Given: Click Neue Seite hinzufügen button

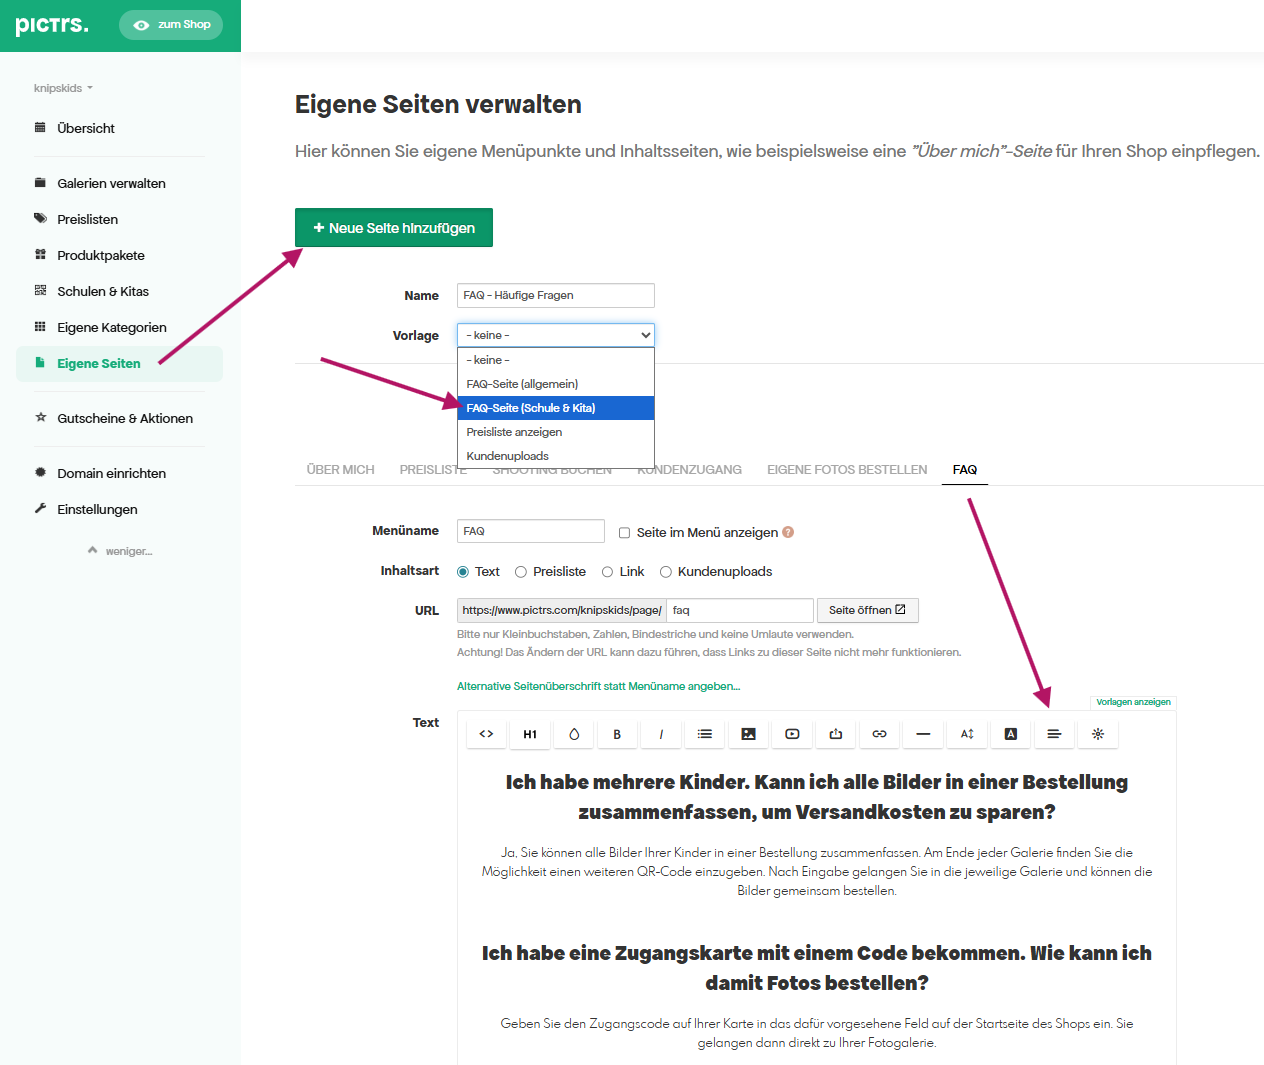Looking at the screenshot, I should click(x=394, y=227).
